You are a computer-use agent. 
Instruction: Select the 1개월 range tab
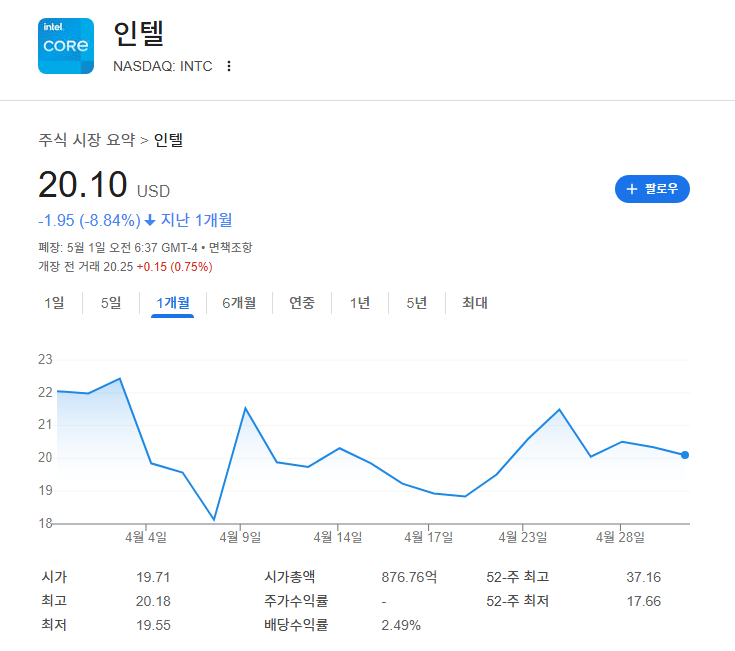172,303
